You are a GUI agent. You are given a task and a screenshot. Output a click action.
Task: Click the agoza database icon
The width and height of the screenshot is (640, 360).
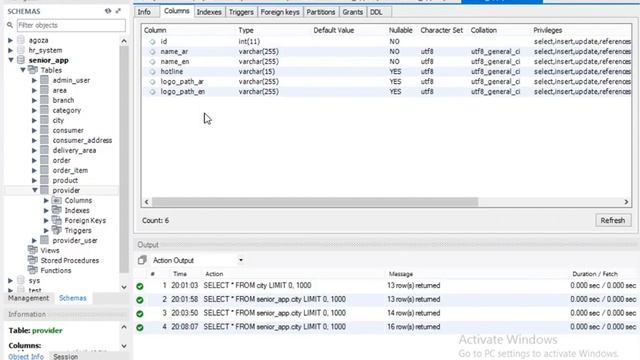point(21,40)
